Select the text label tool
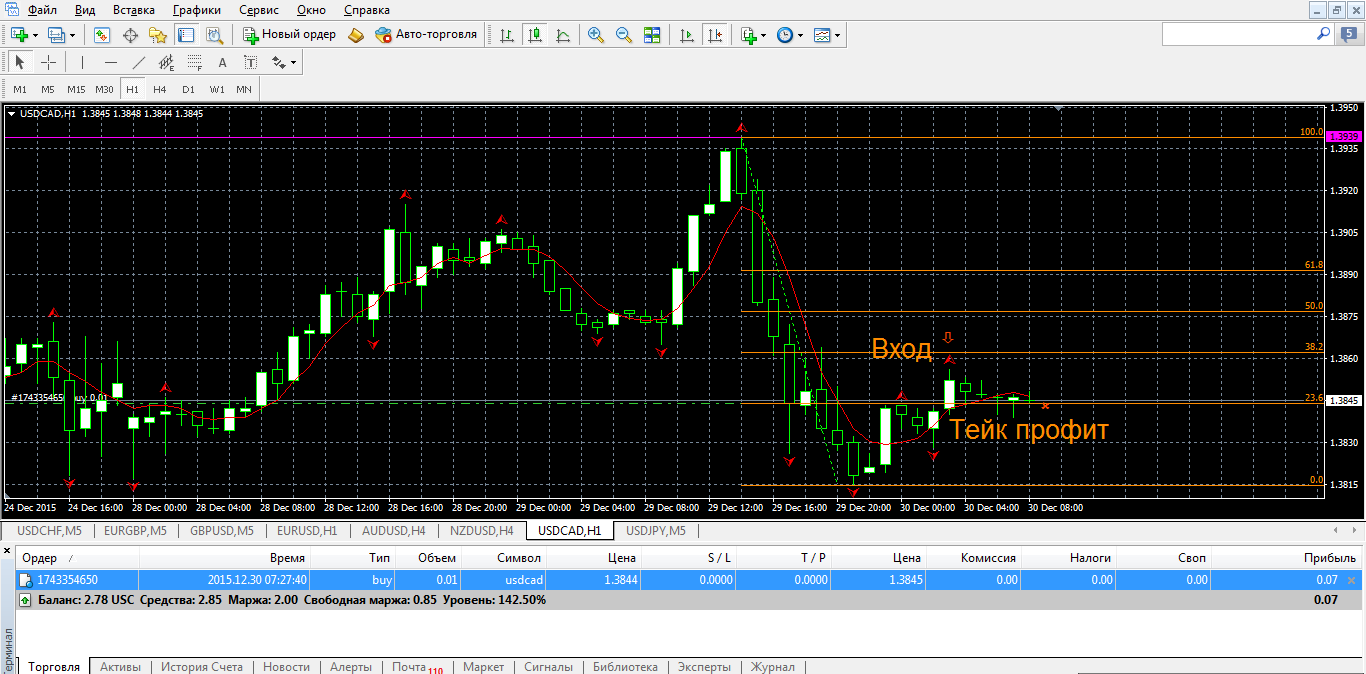 tap(250, 62)
